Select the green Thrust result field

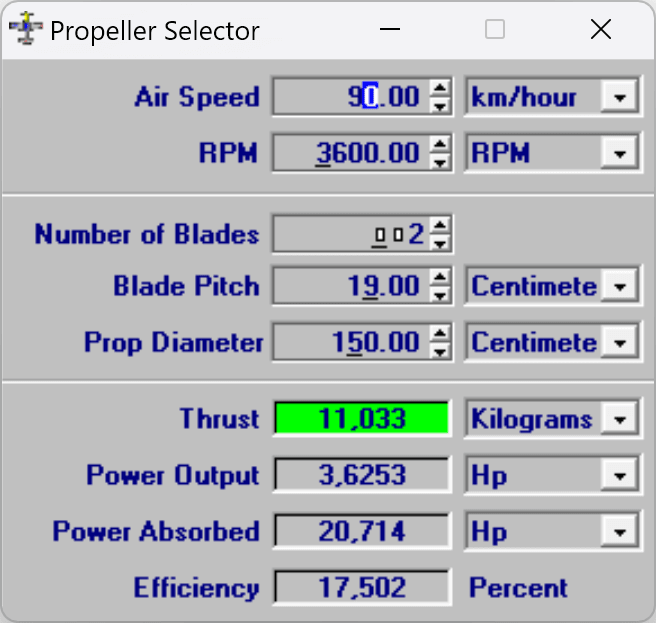coord(361,419)
